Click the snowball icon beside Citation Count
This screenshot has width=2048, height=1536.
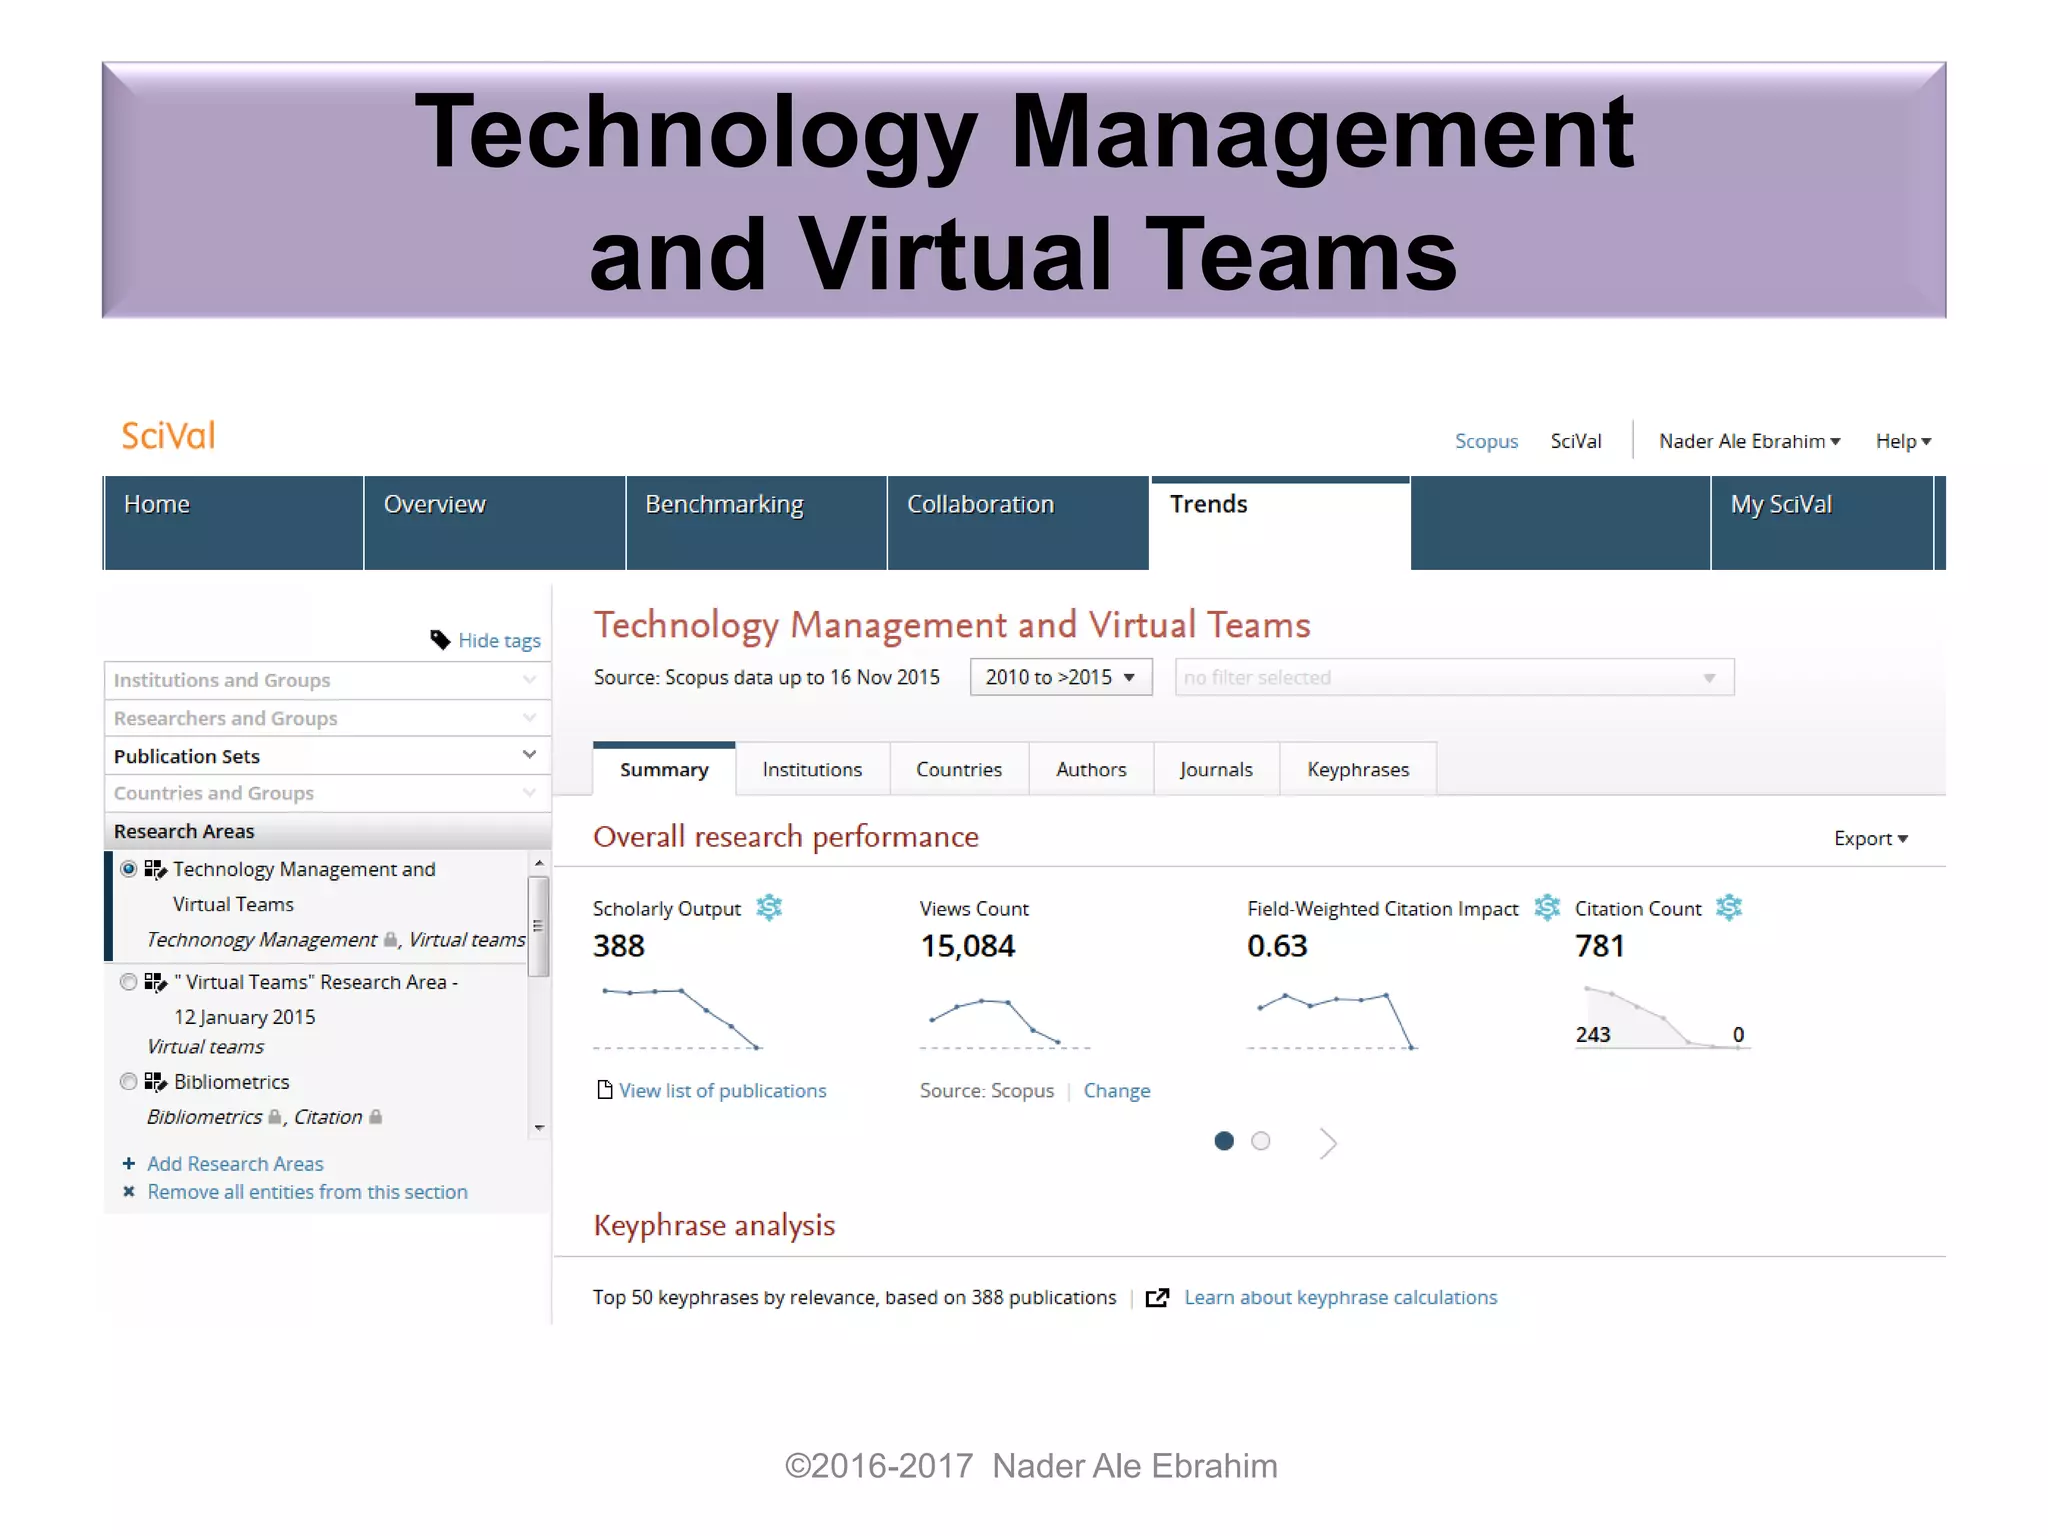pos(1729,907)
